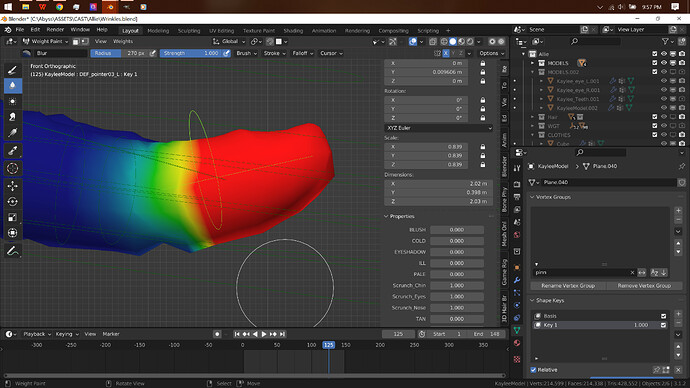Toggle Hair collection exclude checkbox
Image resolution: width=690 pixels, height=388 pixels.
coord(655,117)
